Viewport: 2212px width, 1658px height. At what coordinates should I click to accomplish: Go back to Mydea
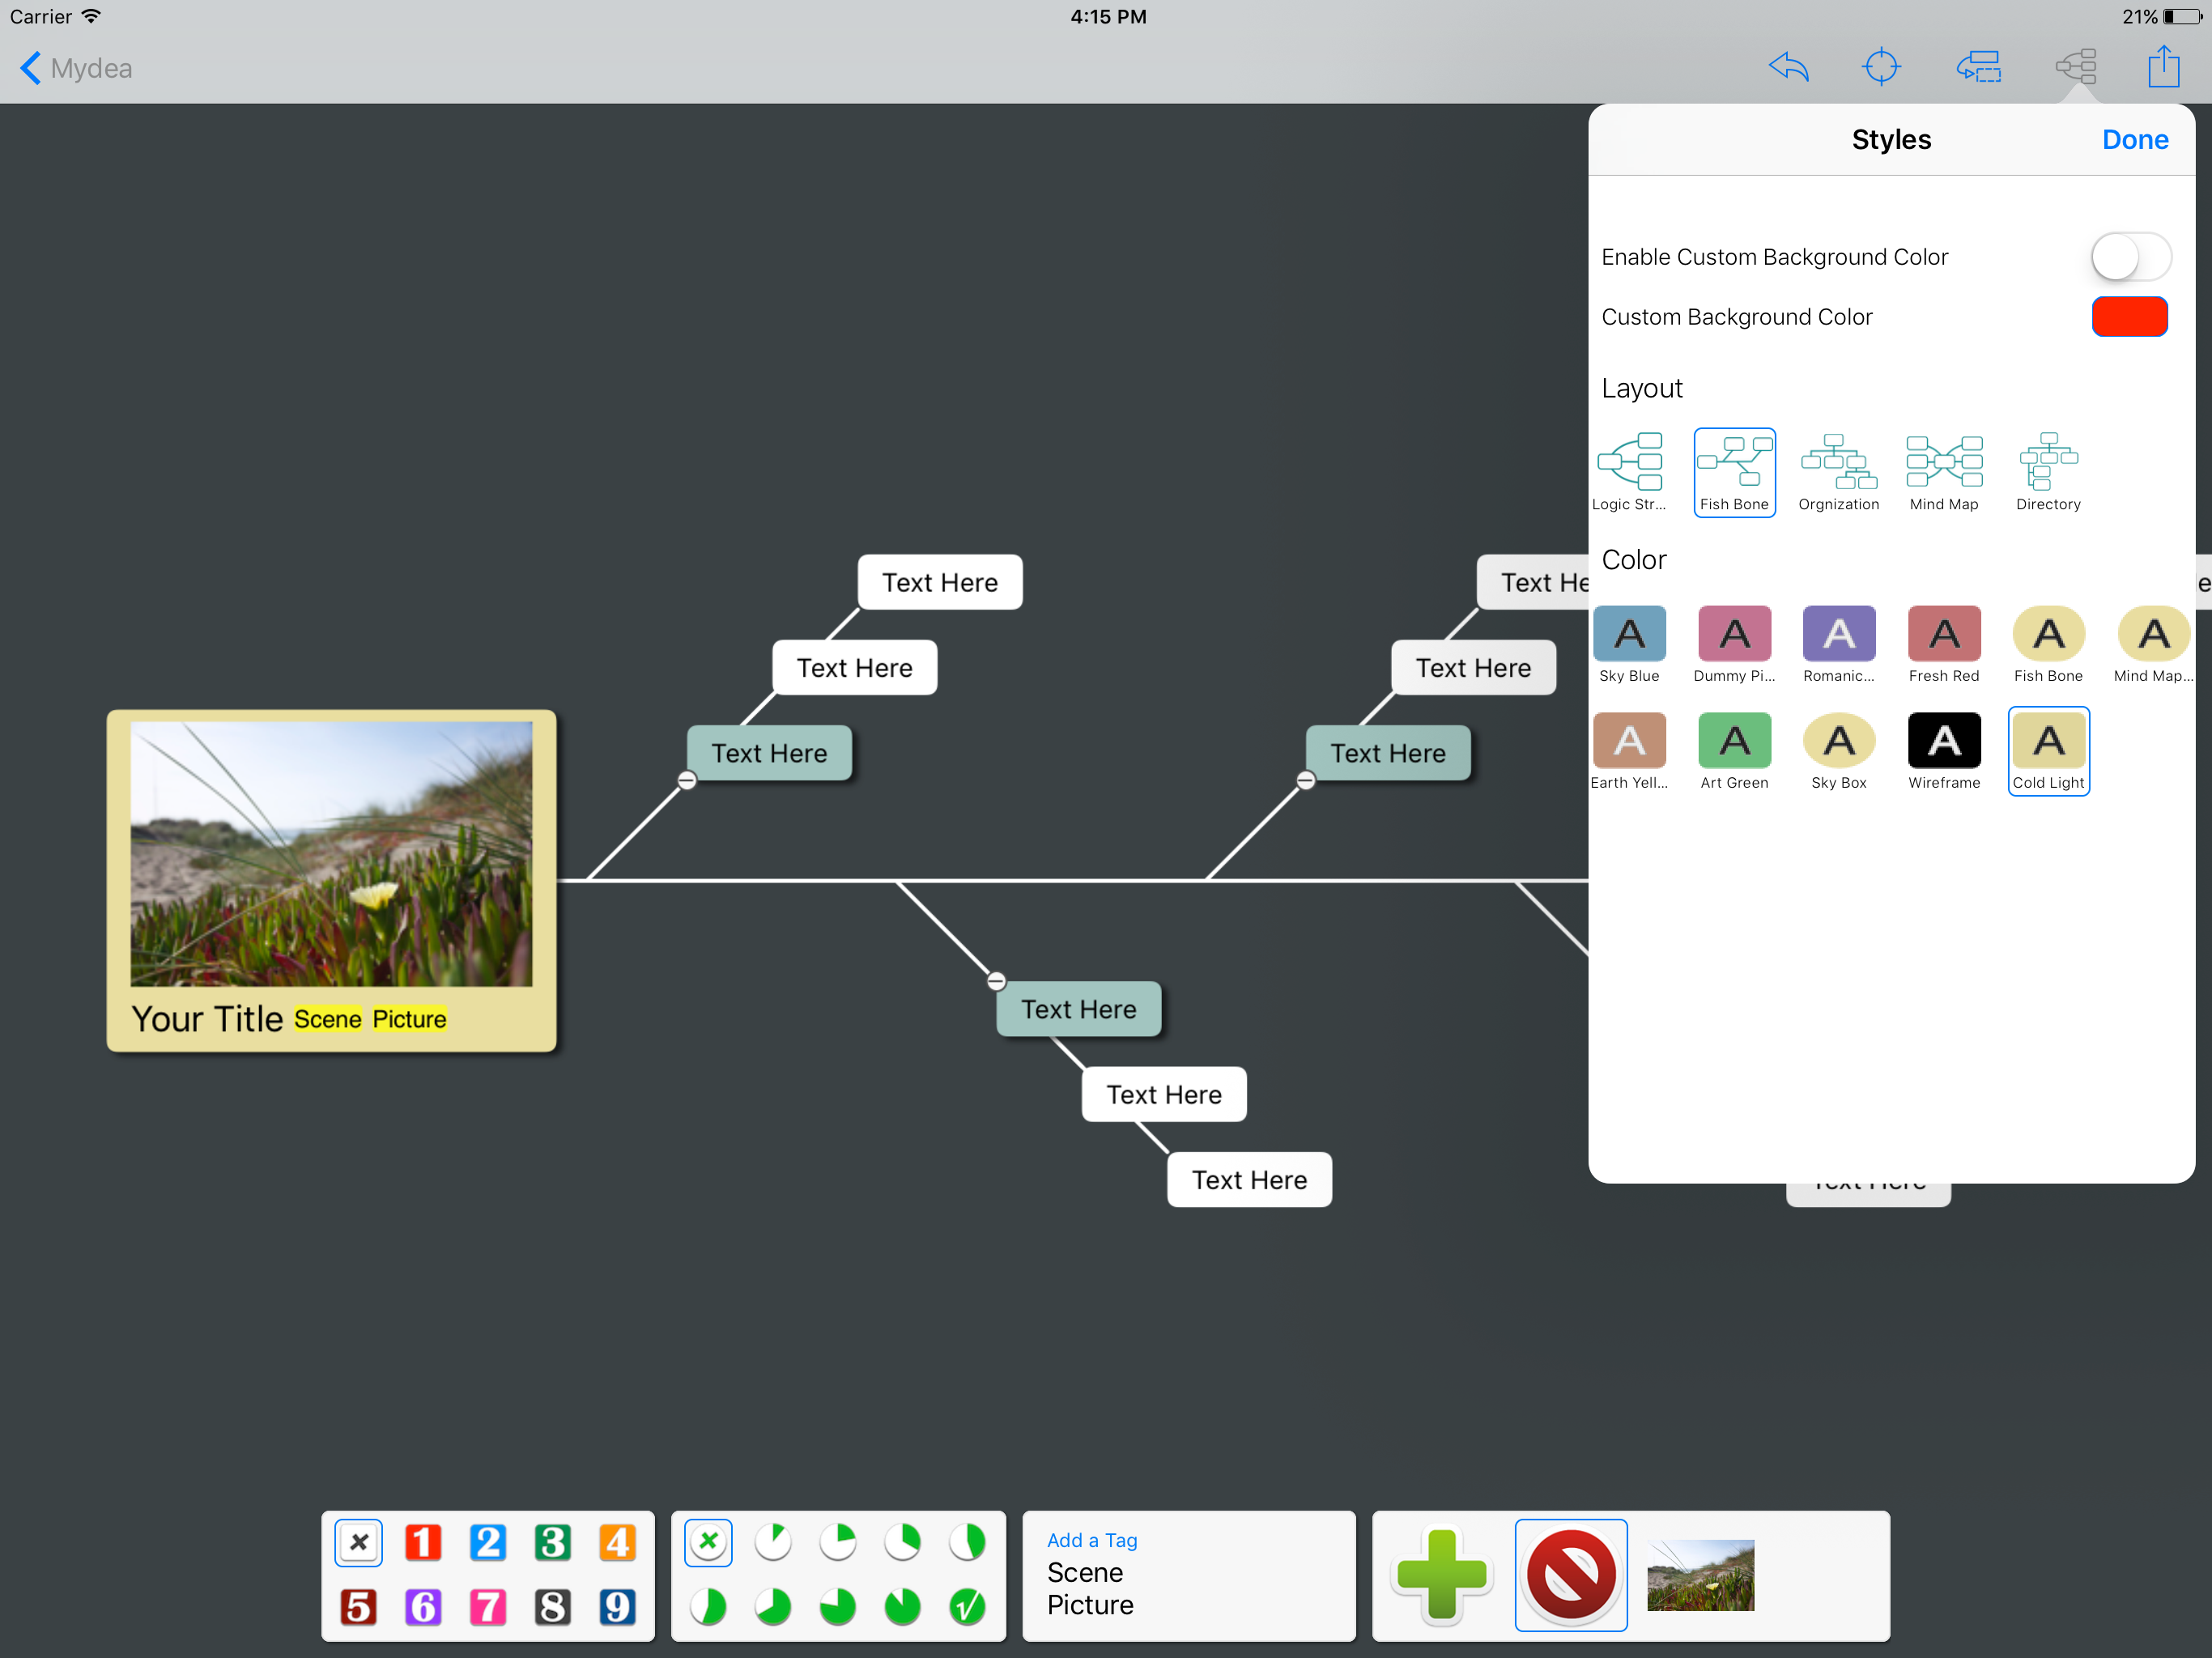76,68
